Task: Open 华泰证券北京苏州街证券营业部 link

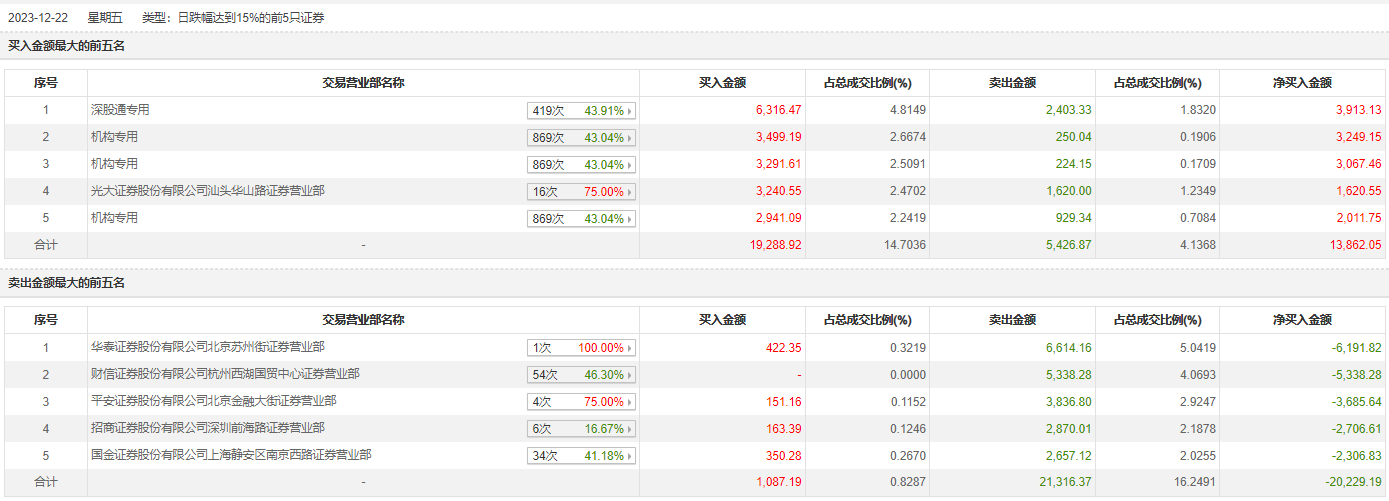Action: (x=207, y=347)
